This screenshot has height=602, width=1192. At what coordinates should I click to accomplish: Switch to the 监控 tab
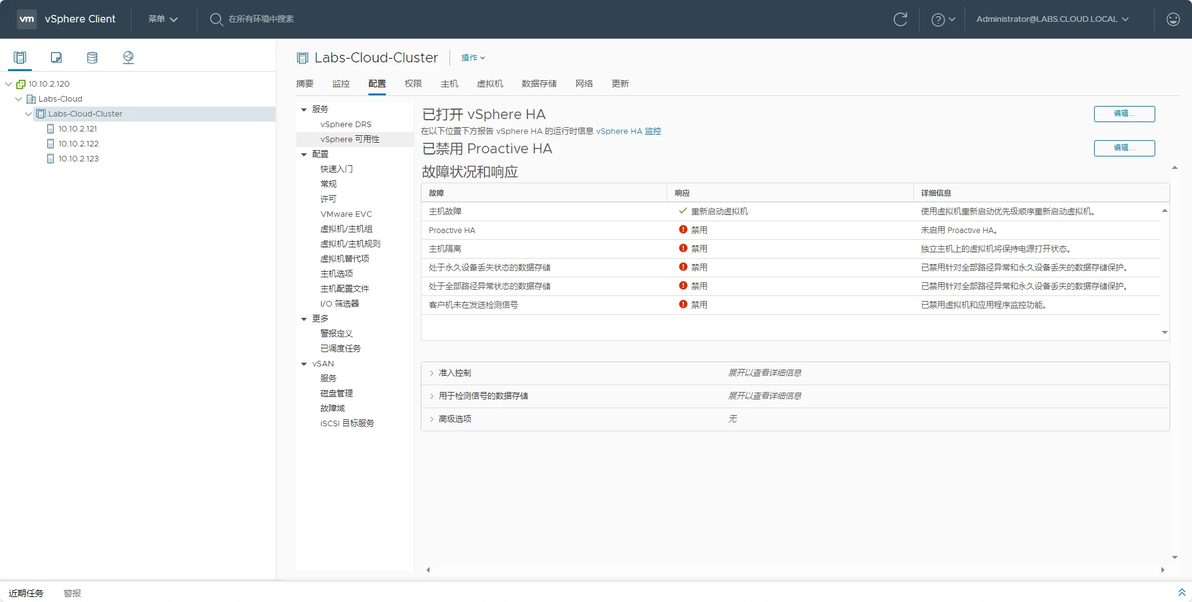point(341,84)
